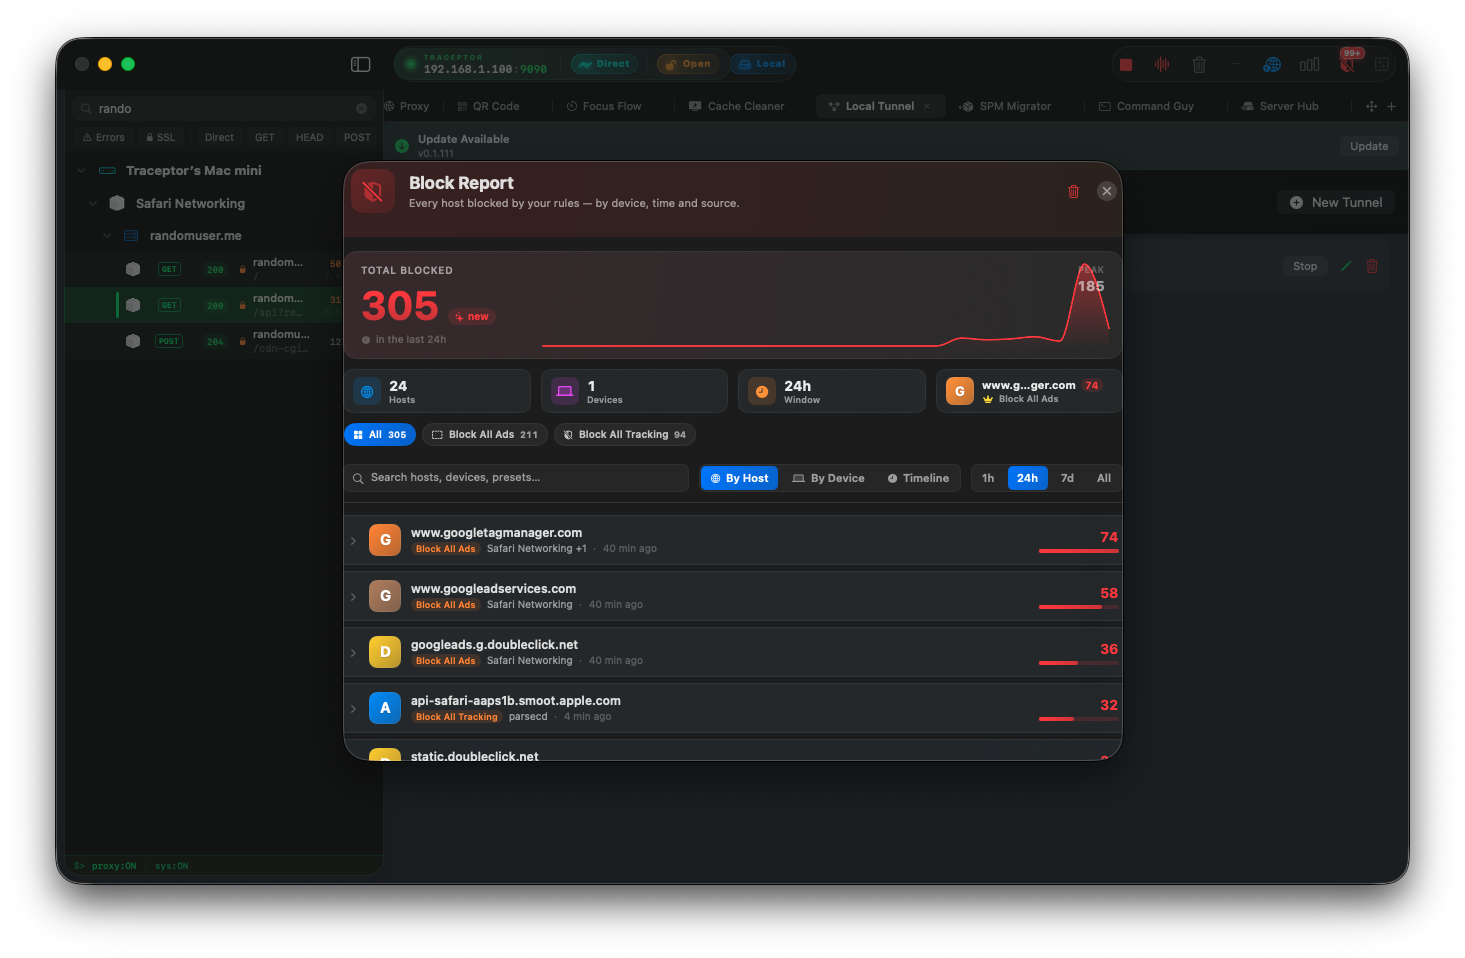Click the search hosts, devices, presets field
Image resolution: width=1465 pixels, height=958 pixels.
516,478
